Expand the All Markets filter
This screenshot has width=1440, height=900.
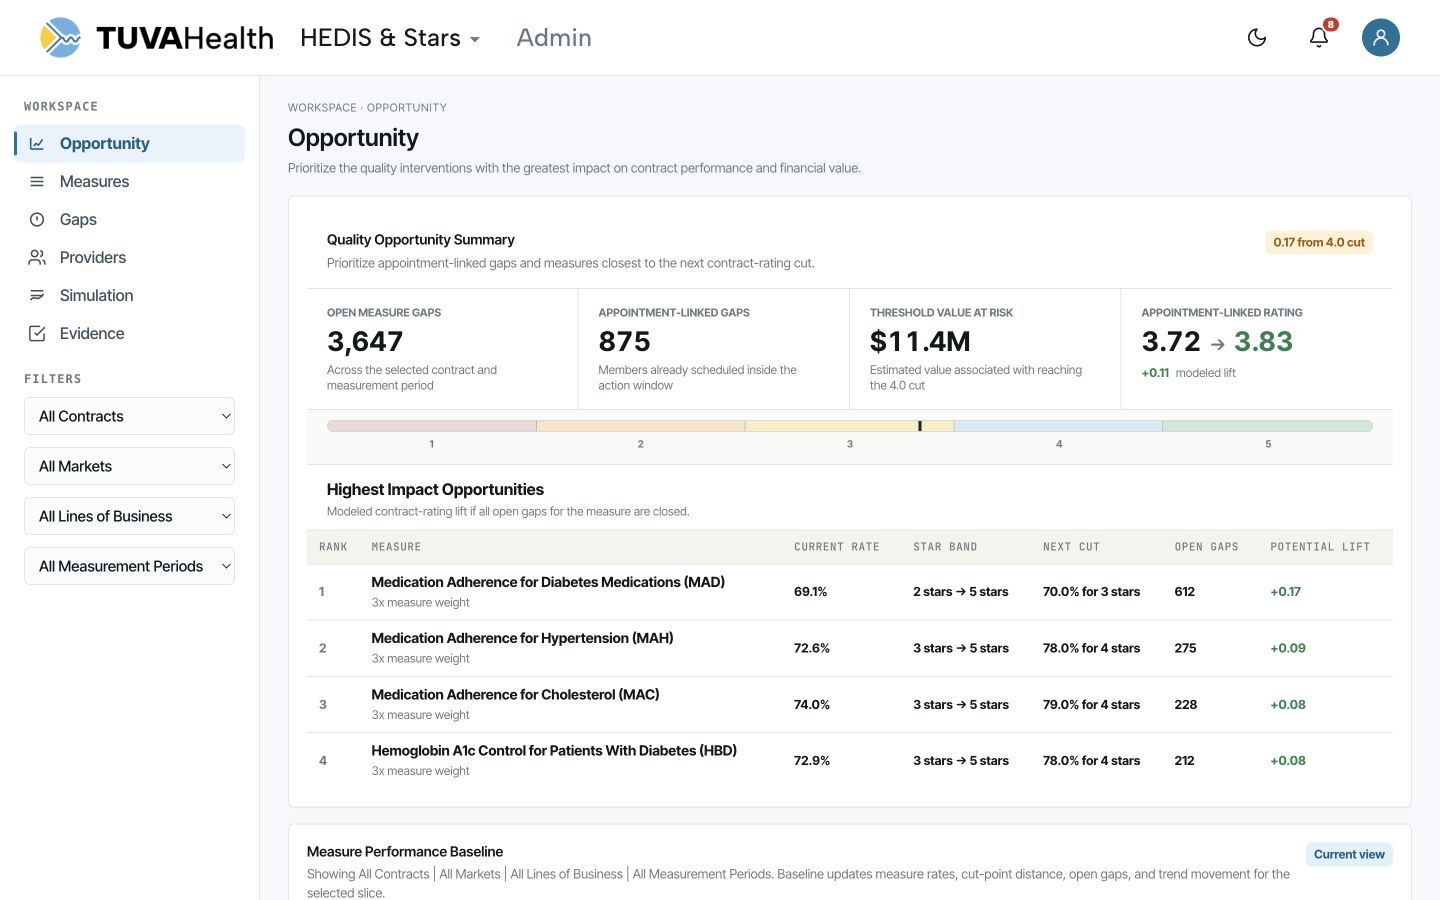click(129, 466)
